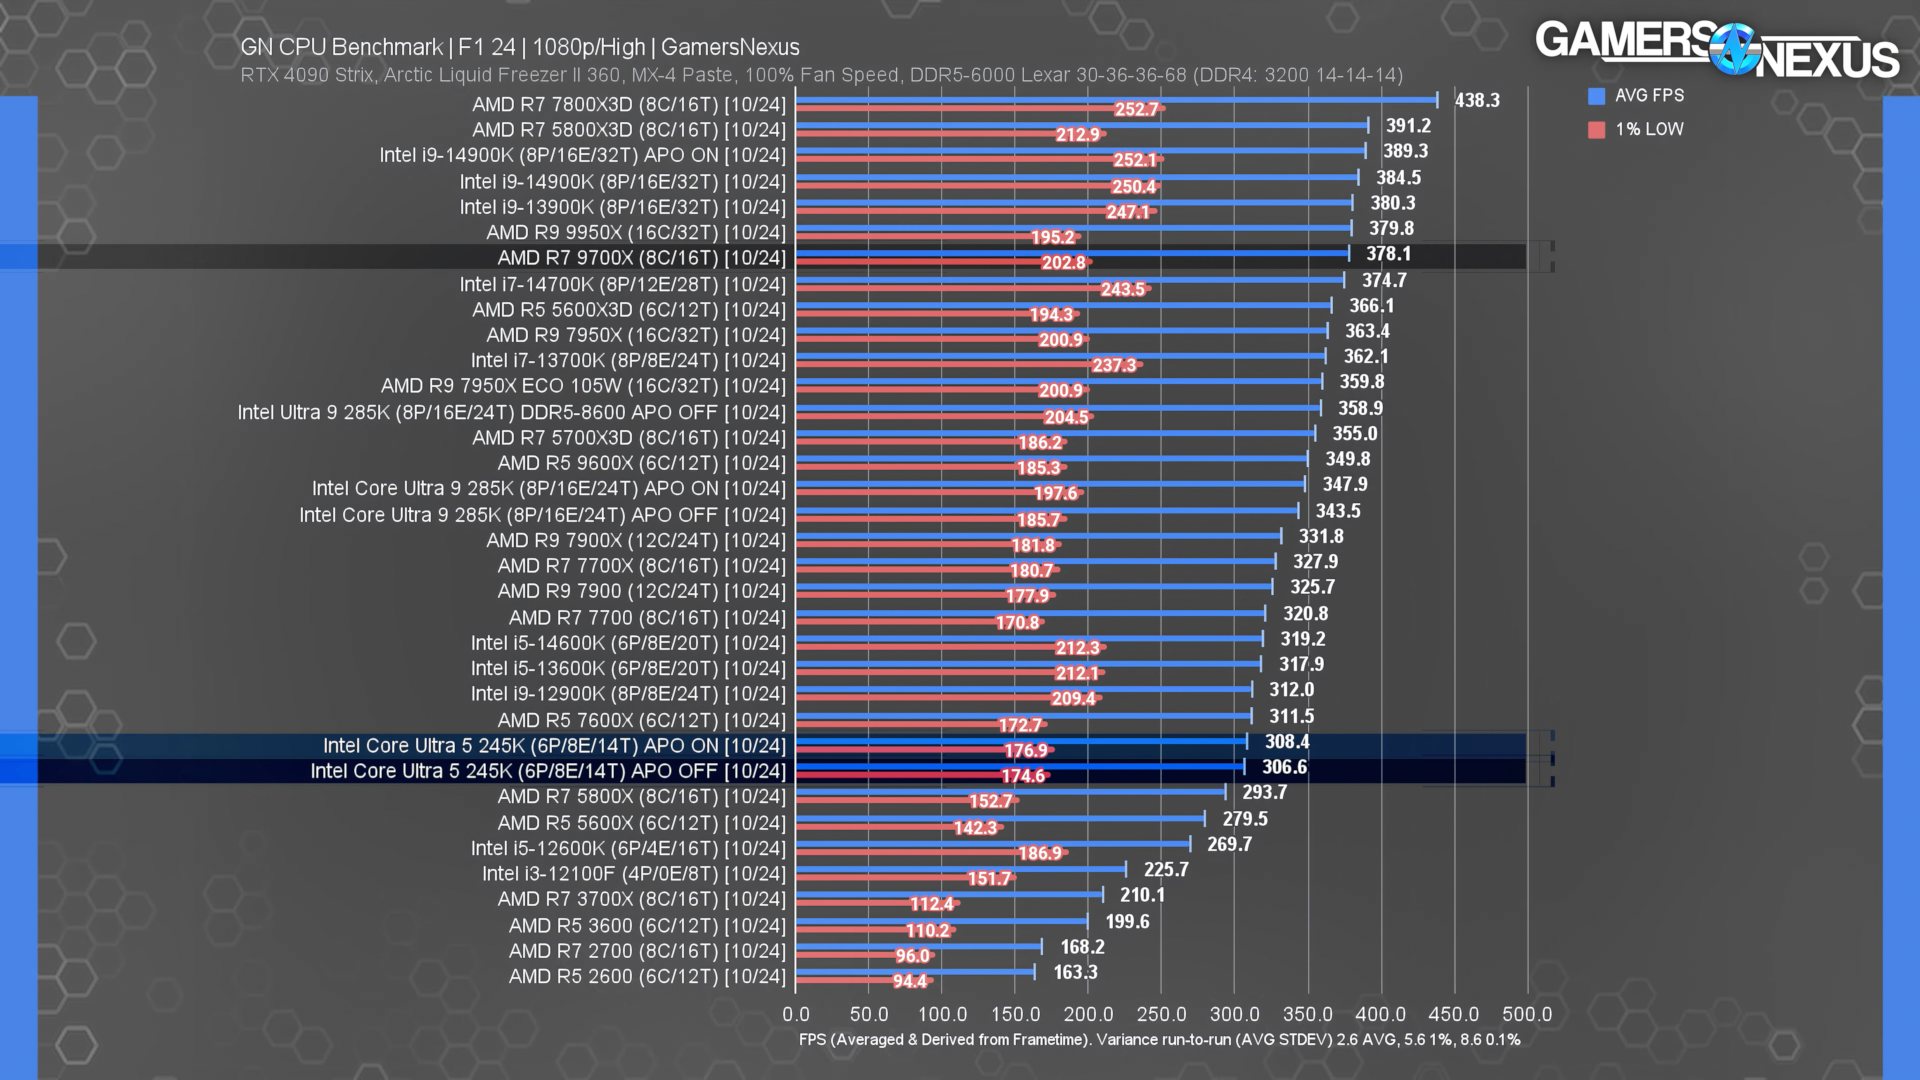Click the 163.3 average FPS value

[1075, 972]
